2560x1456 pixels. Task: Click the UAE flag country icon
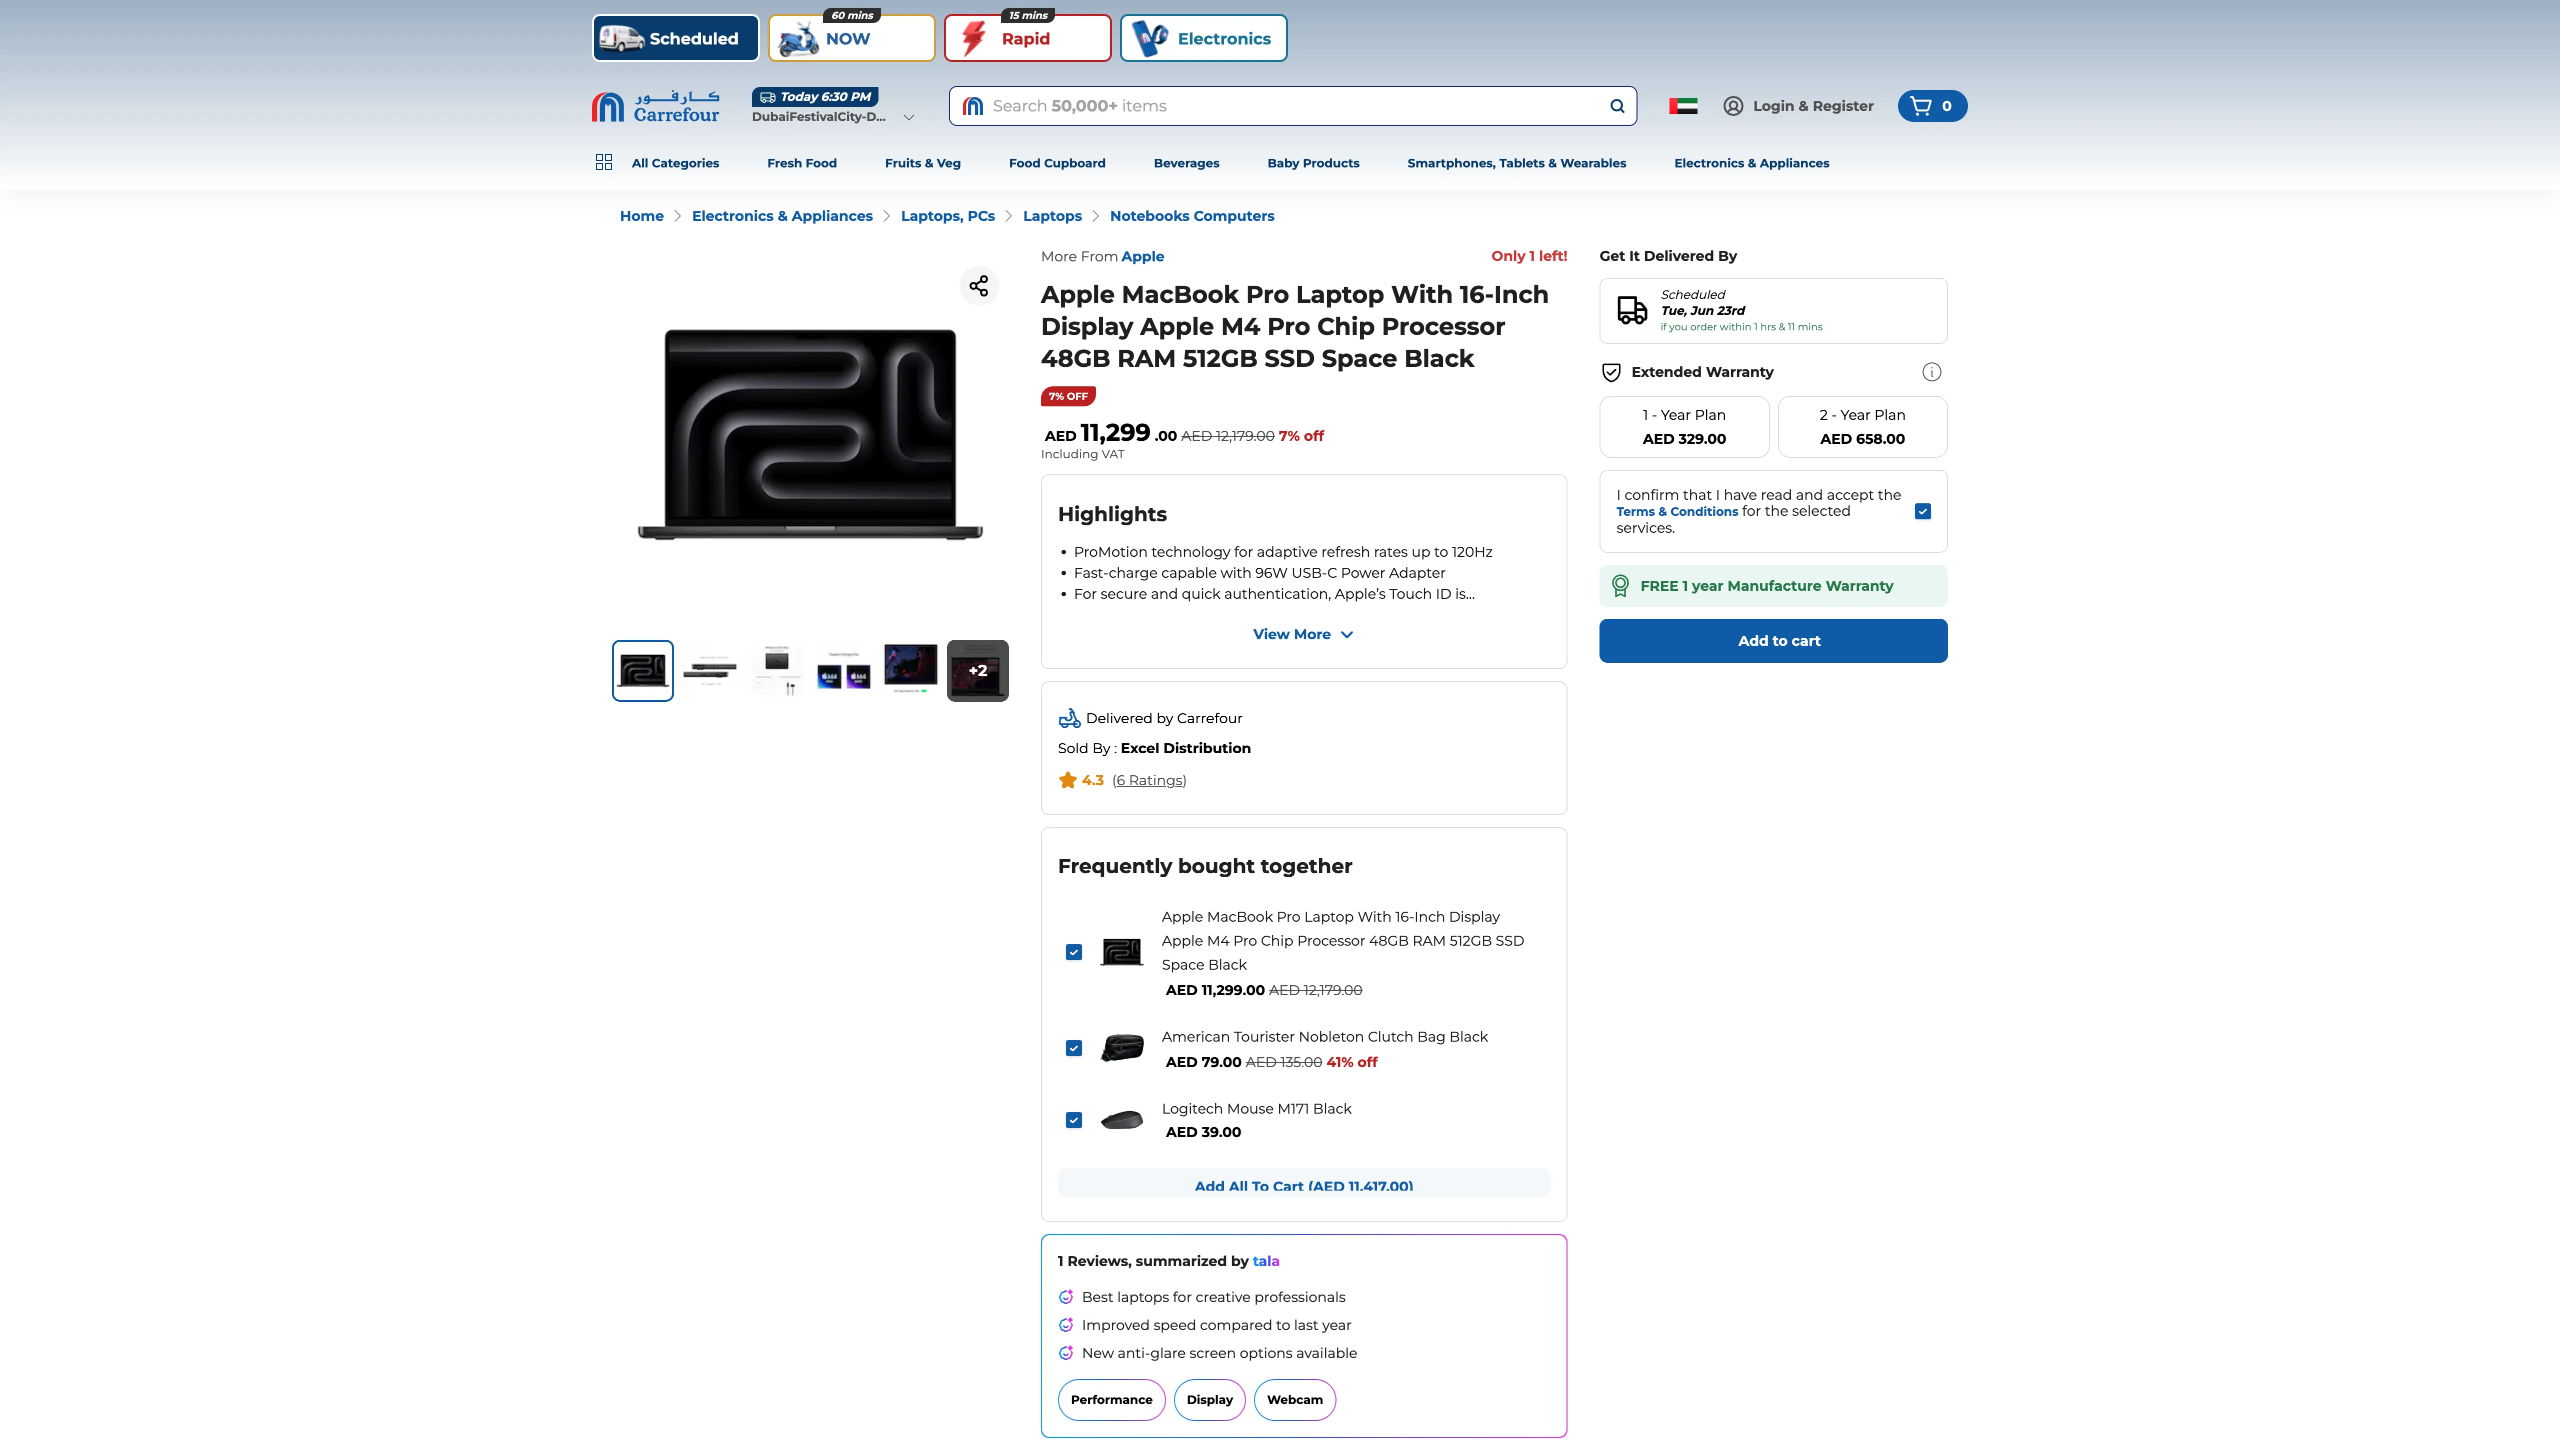[x=1683, y=106]
